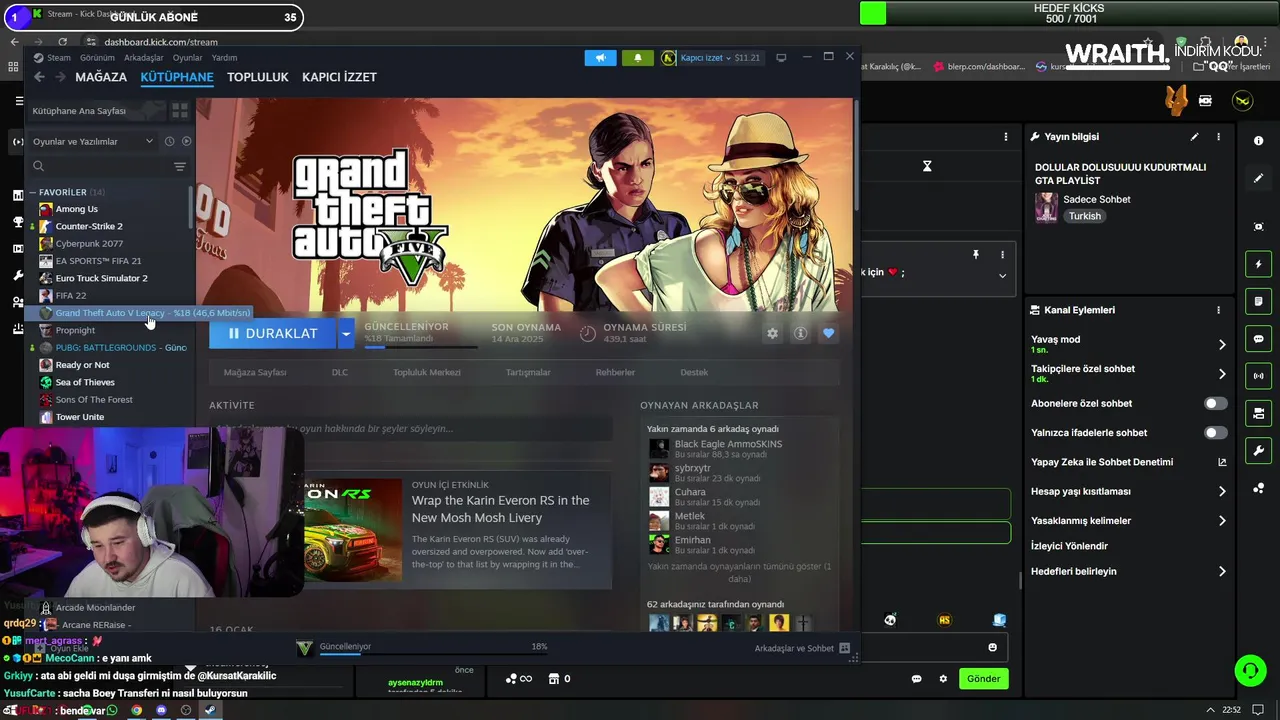Switch library to grid view icon
This screenshot has width=1280, height=720.
click(180, 110)
